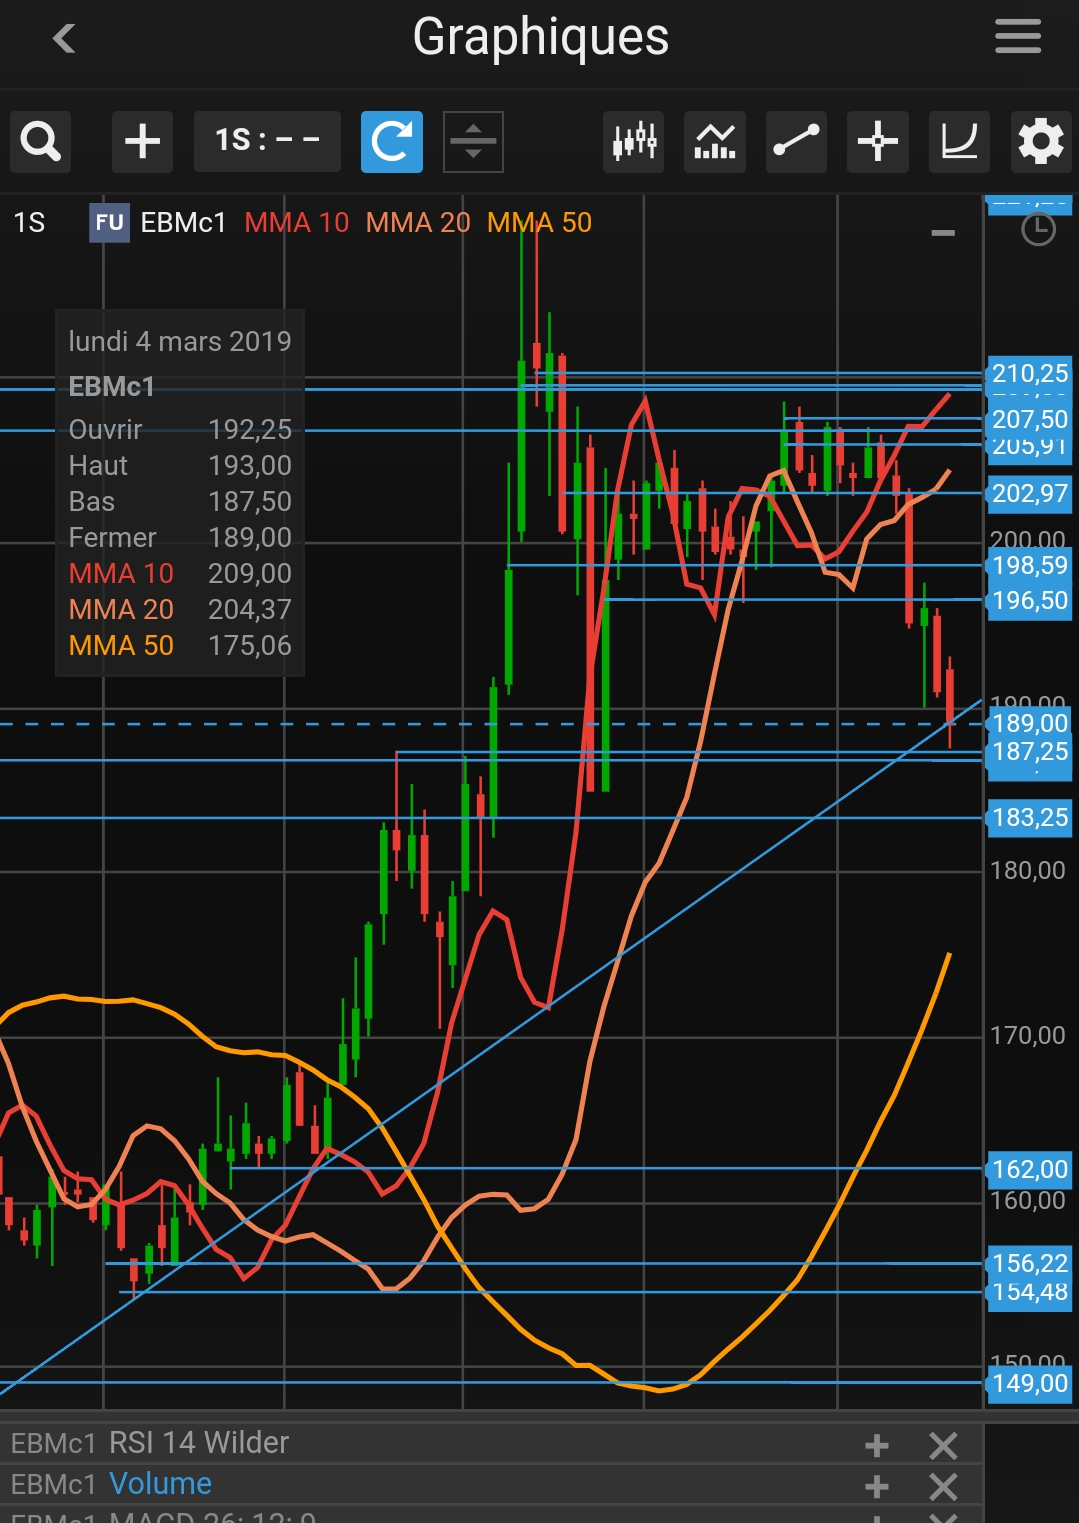Image resolution: width=1079 pixels, height=1523 pixels.
Task: Activate the crosshair cursor tool
Action: [x=877, y=142]
